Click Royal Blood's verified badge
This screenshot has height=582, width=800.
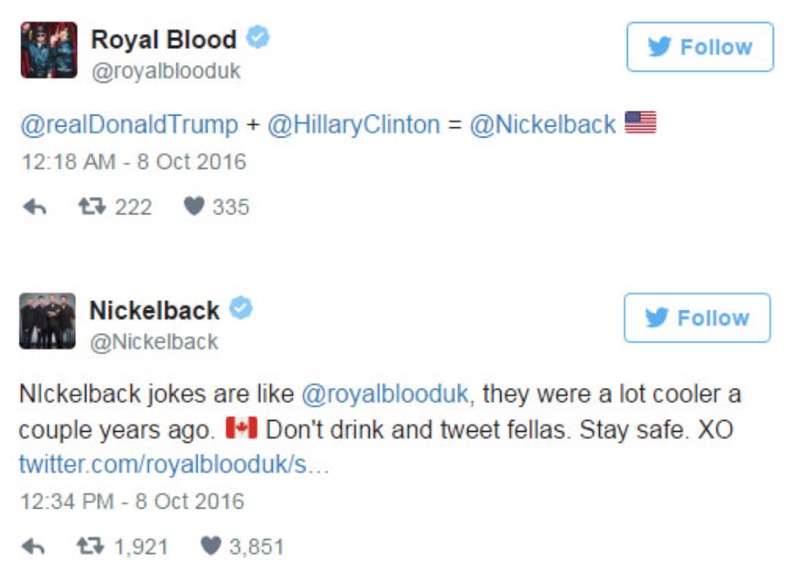pos(258,39)
